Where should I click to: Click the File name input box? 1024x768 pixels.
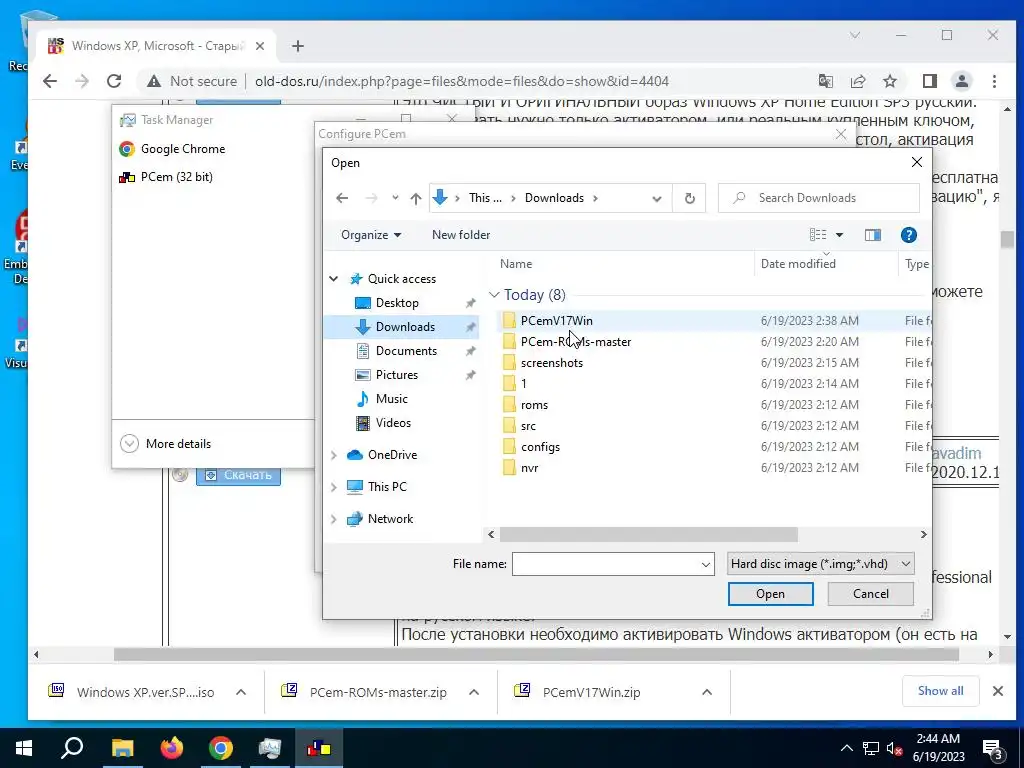[613, 564]
